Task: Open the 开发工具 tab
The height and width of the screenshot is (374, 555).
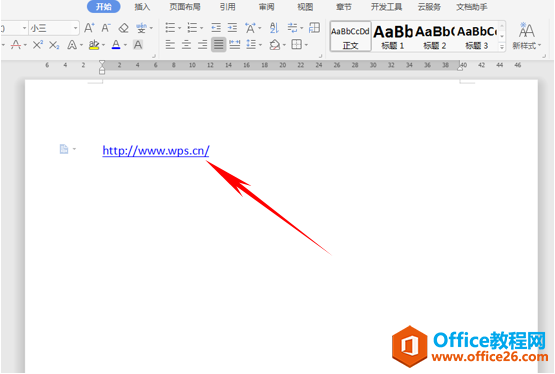Action: coord(387,7)
